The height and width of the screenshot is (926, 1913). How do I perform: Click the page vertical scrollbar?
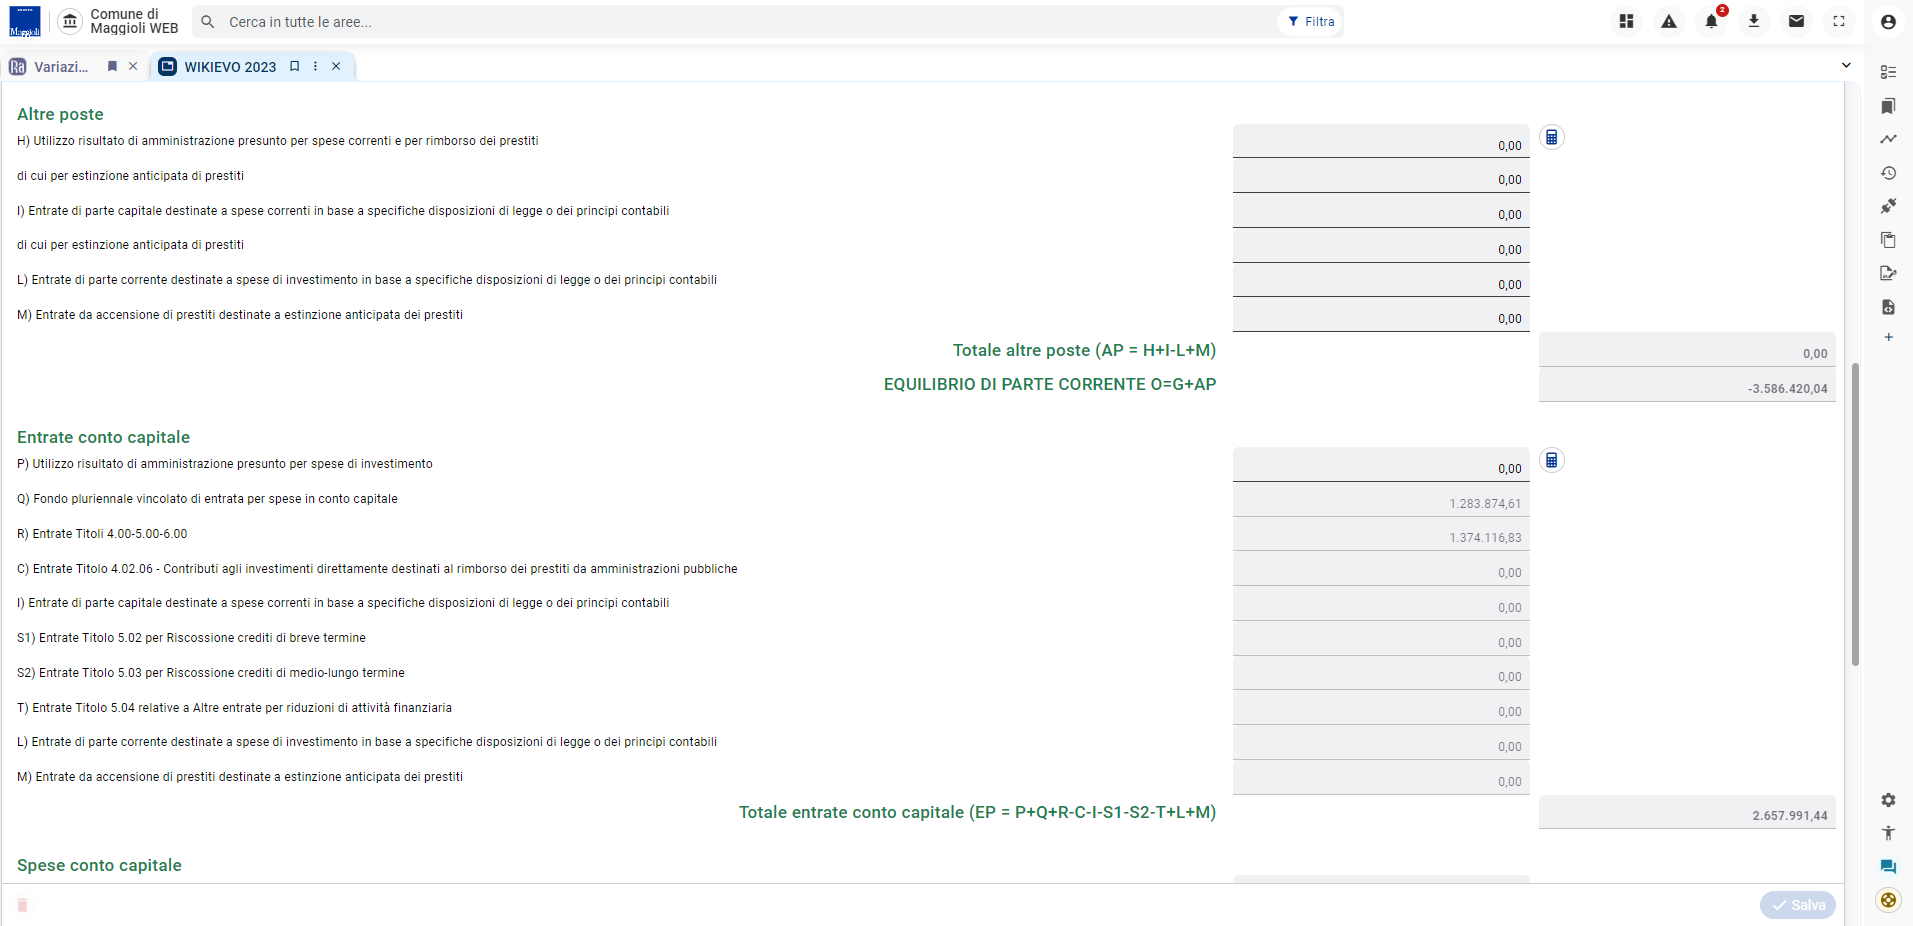[1855, 514]
